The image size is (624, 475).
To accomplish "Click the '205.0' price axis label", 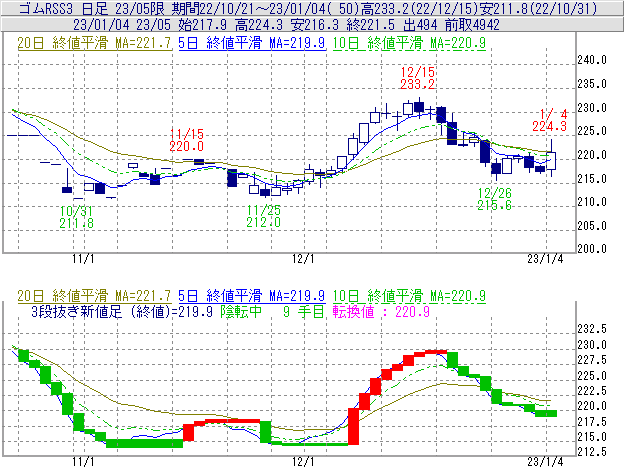I will pyautogui.click(x=592, y=226).
